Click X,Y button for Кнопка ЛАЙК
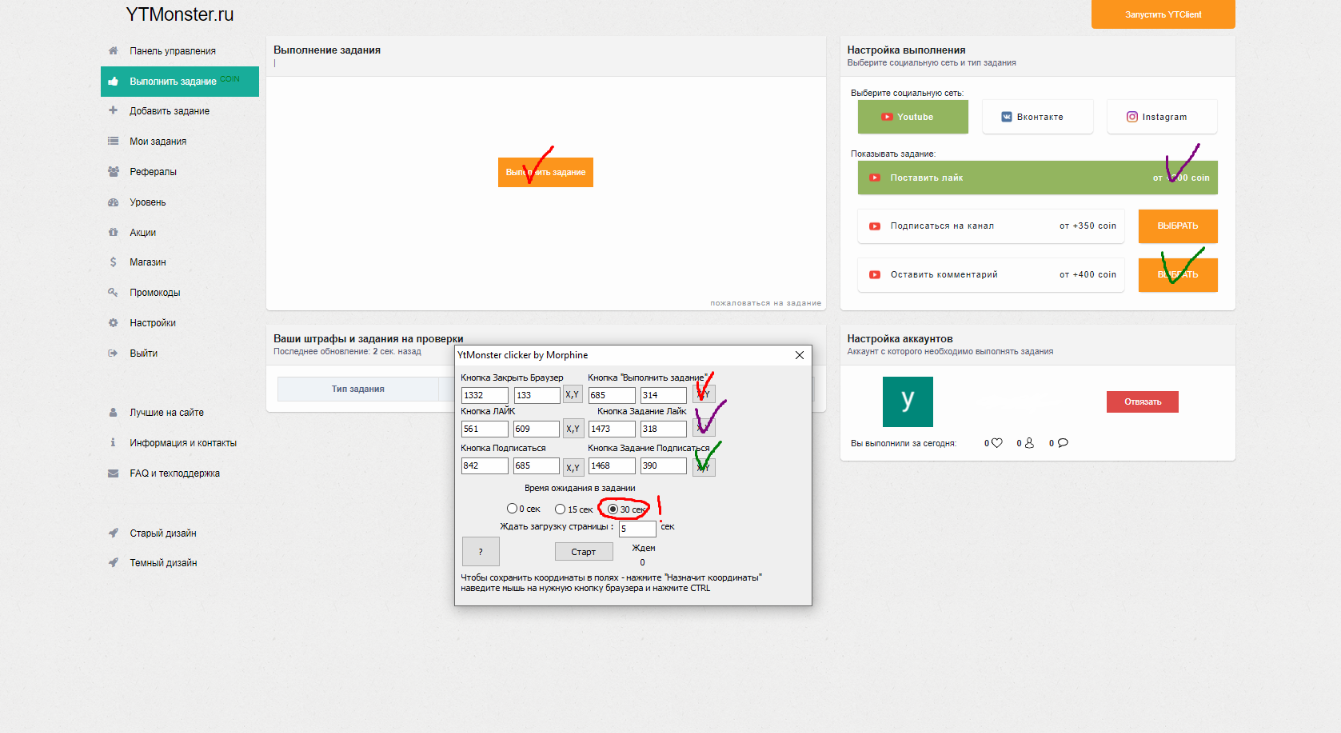Image resolution: width=1341 pixels, height=733 pixels. (x=573, y=428)
